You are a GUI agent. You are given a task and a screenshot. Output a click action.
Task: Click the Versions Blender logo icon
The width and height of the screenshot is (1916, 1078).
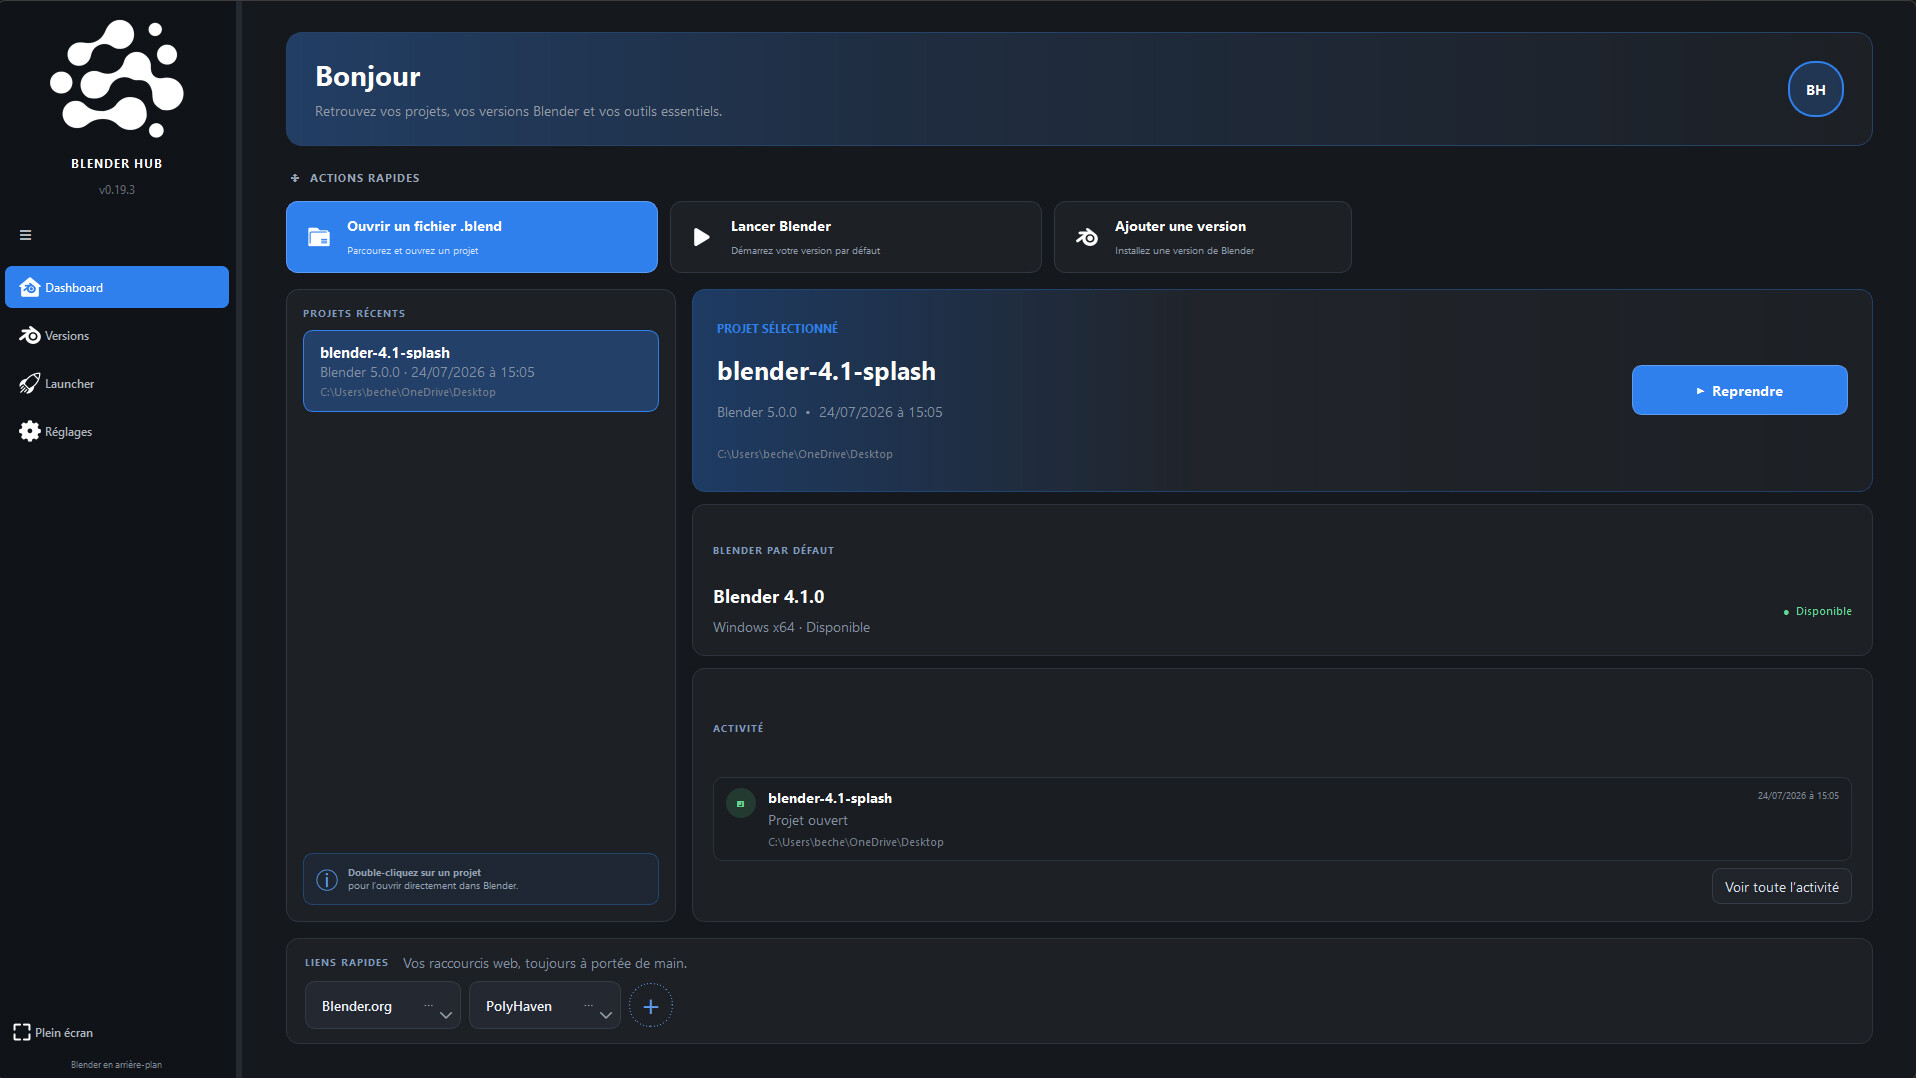coord(30,335)
